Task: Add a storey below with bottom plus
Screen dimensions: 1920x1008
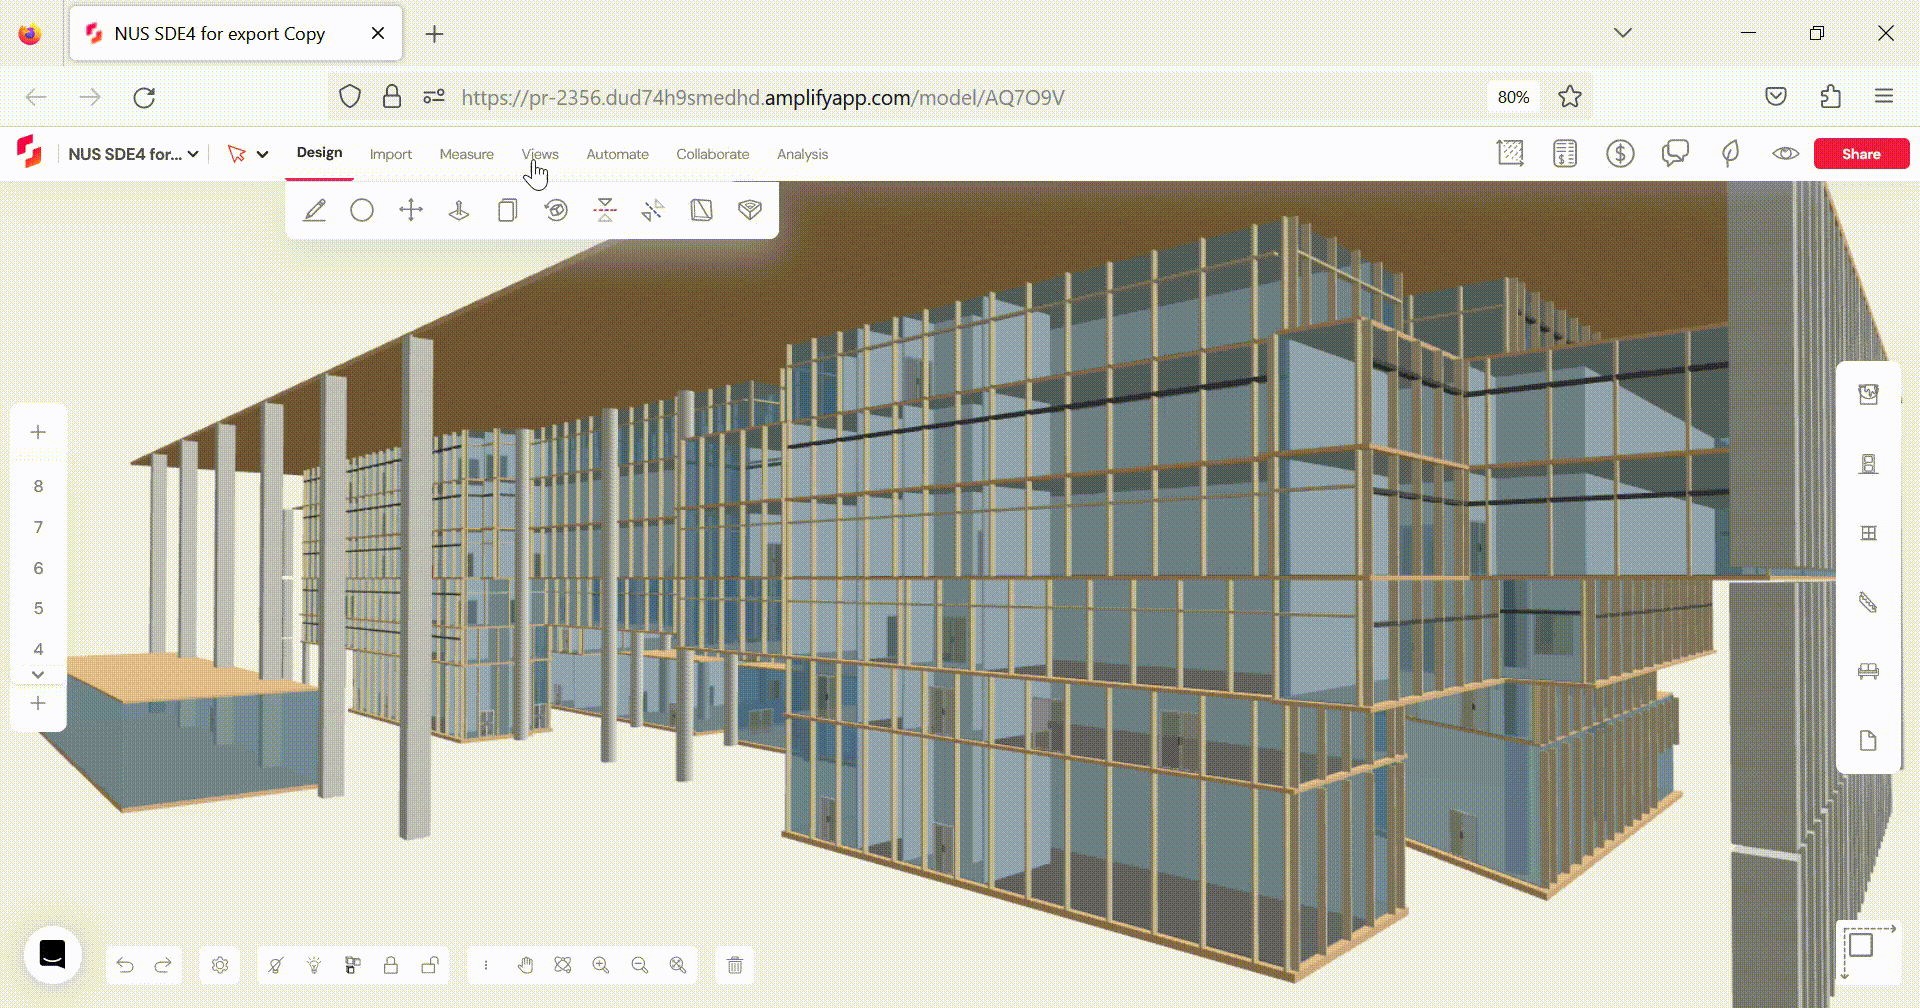Action: point(38,703)
